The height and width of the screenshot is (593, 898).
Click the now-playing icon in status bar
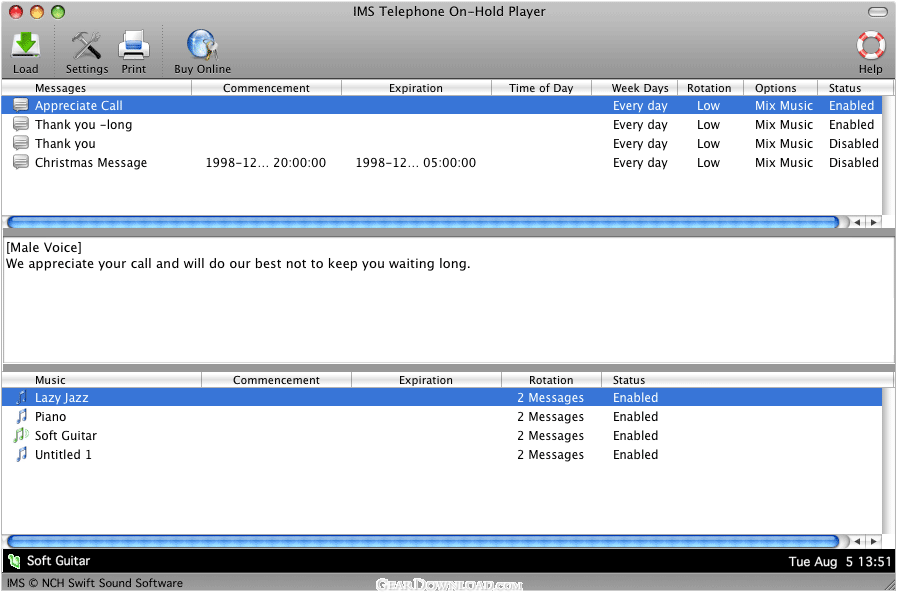tap(14, 561)
